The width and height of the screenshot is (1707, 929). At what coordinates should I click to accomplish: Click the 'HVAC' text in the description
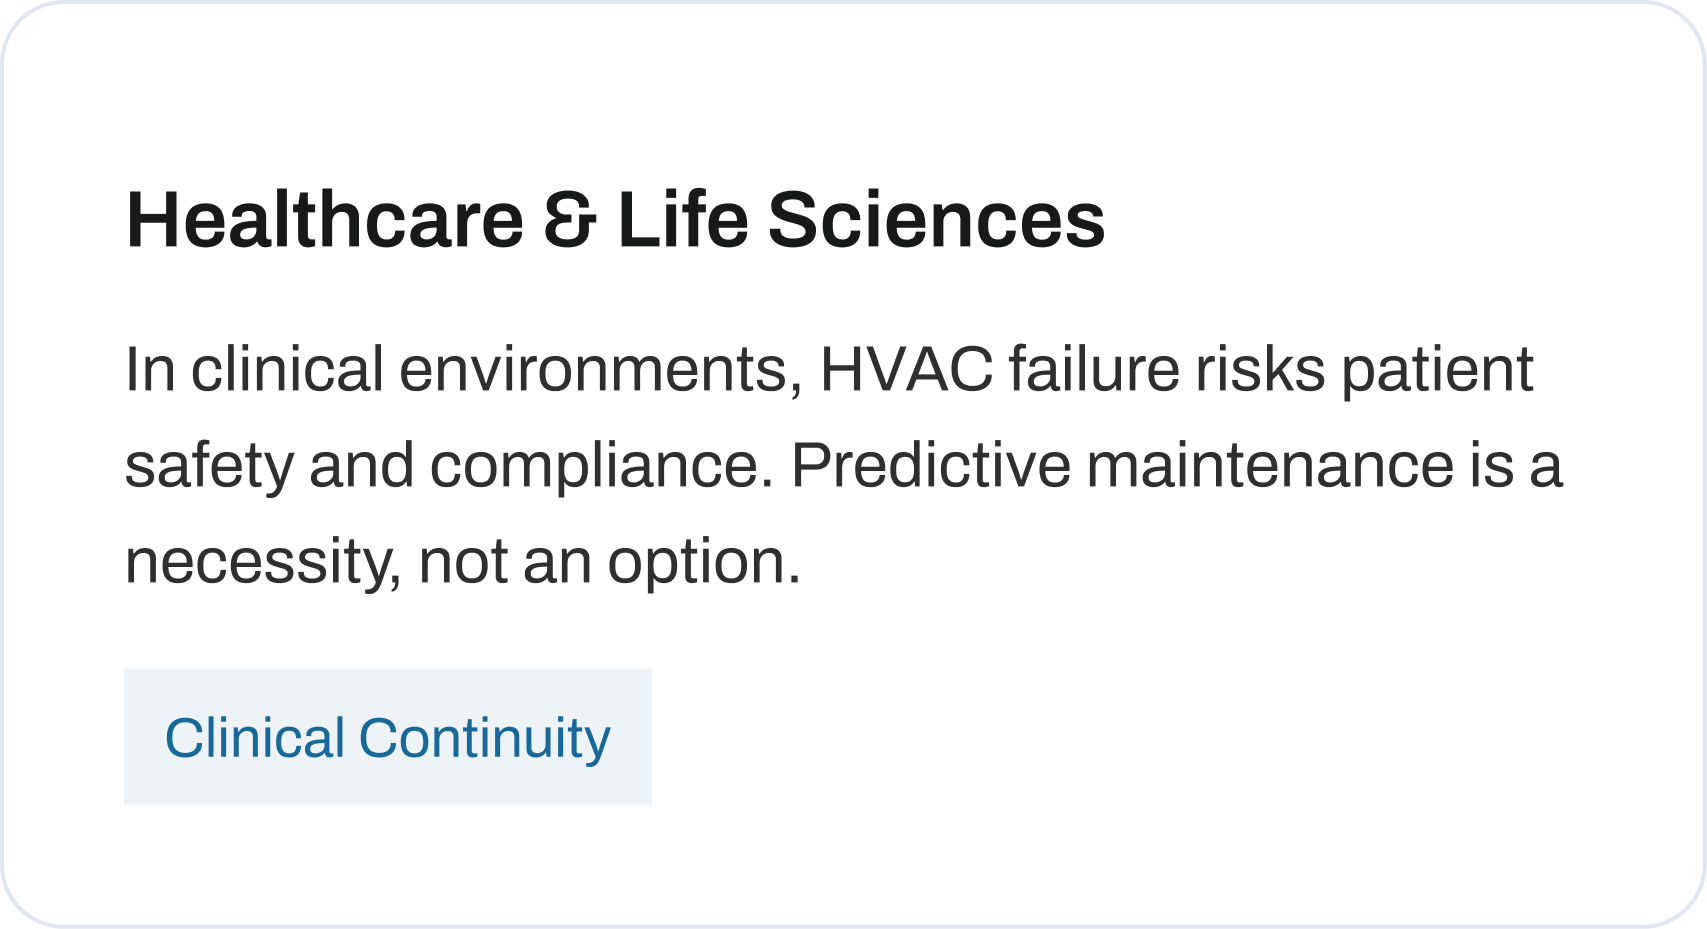(906, 369)
